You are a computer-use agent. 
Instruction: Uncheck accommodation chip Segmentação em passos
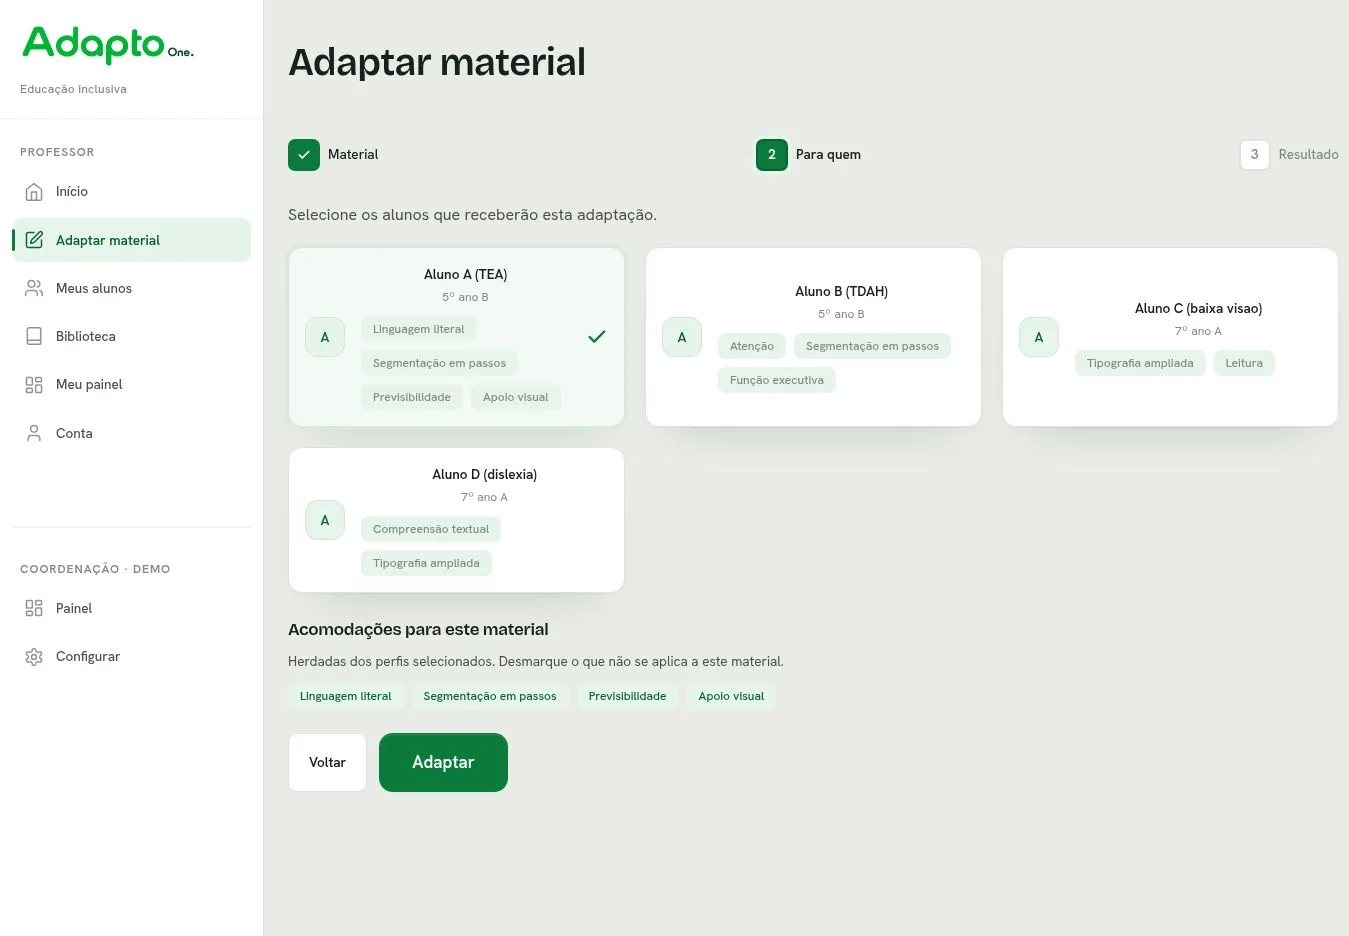(x=490, y=696)
